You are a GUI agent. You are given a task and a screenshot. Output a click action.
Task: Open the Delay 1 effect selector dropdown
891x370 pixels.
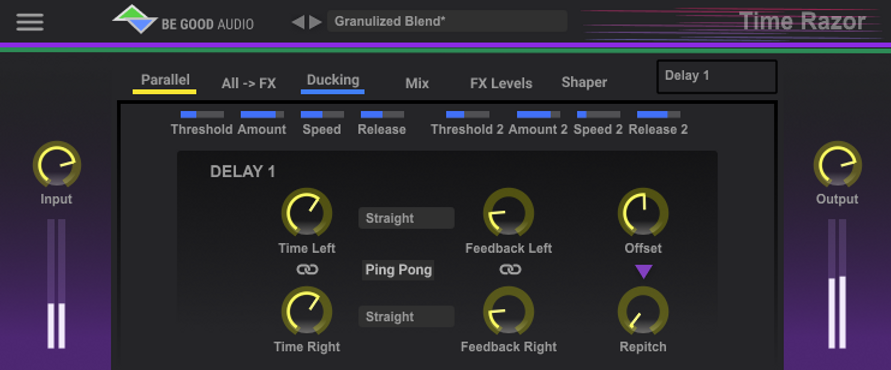pyautogui.click(x=717, y=77)
